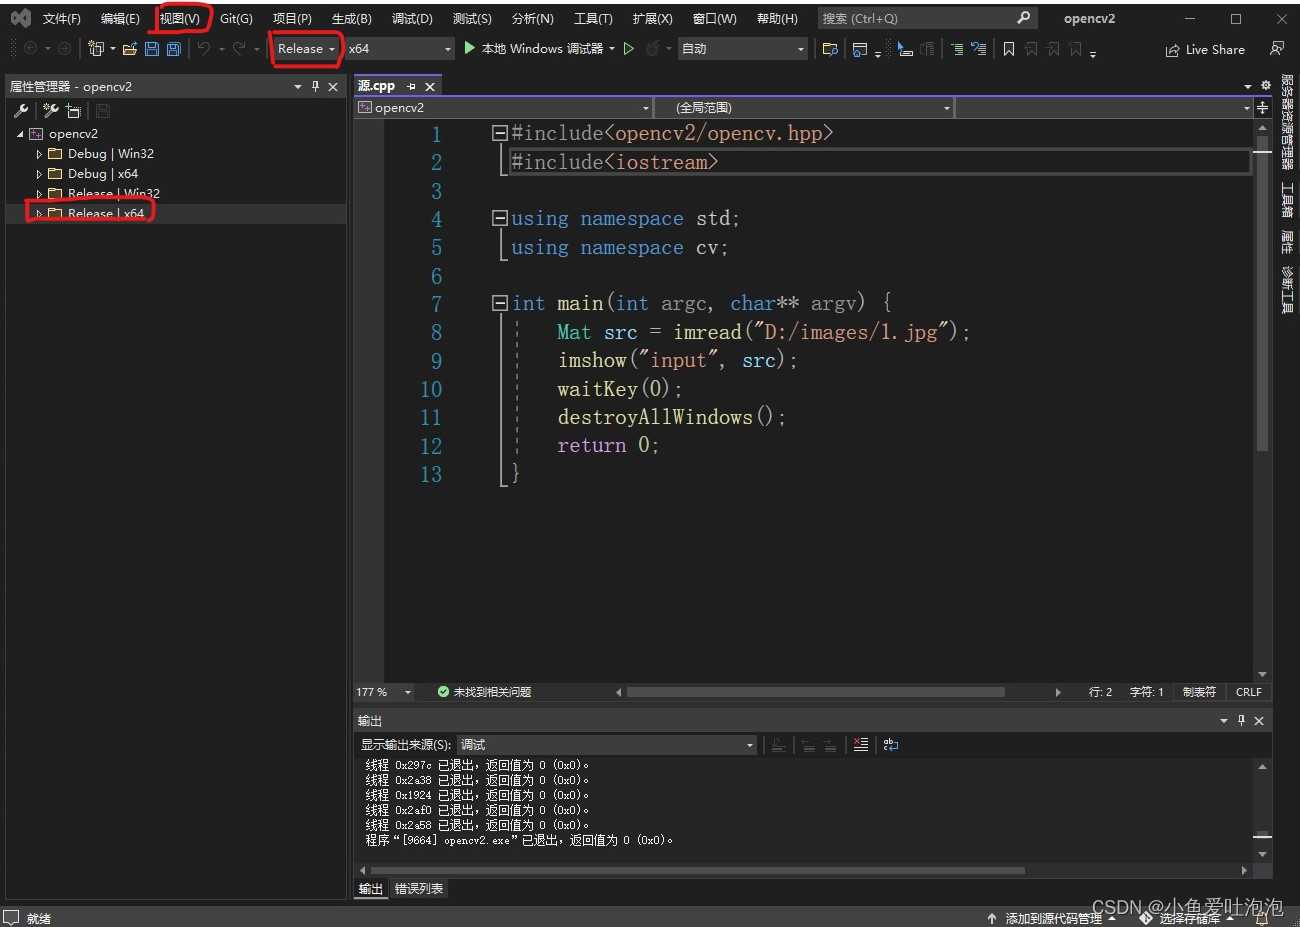Start debugging with the green play icon
Screen dimensions: 1300x927
(x=470, y=48)
